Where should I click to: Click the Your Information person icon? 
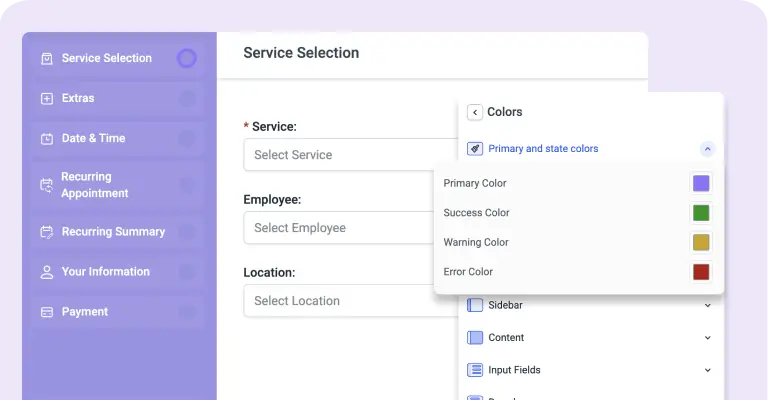47,272
